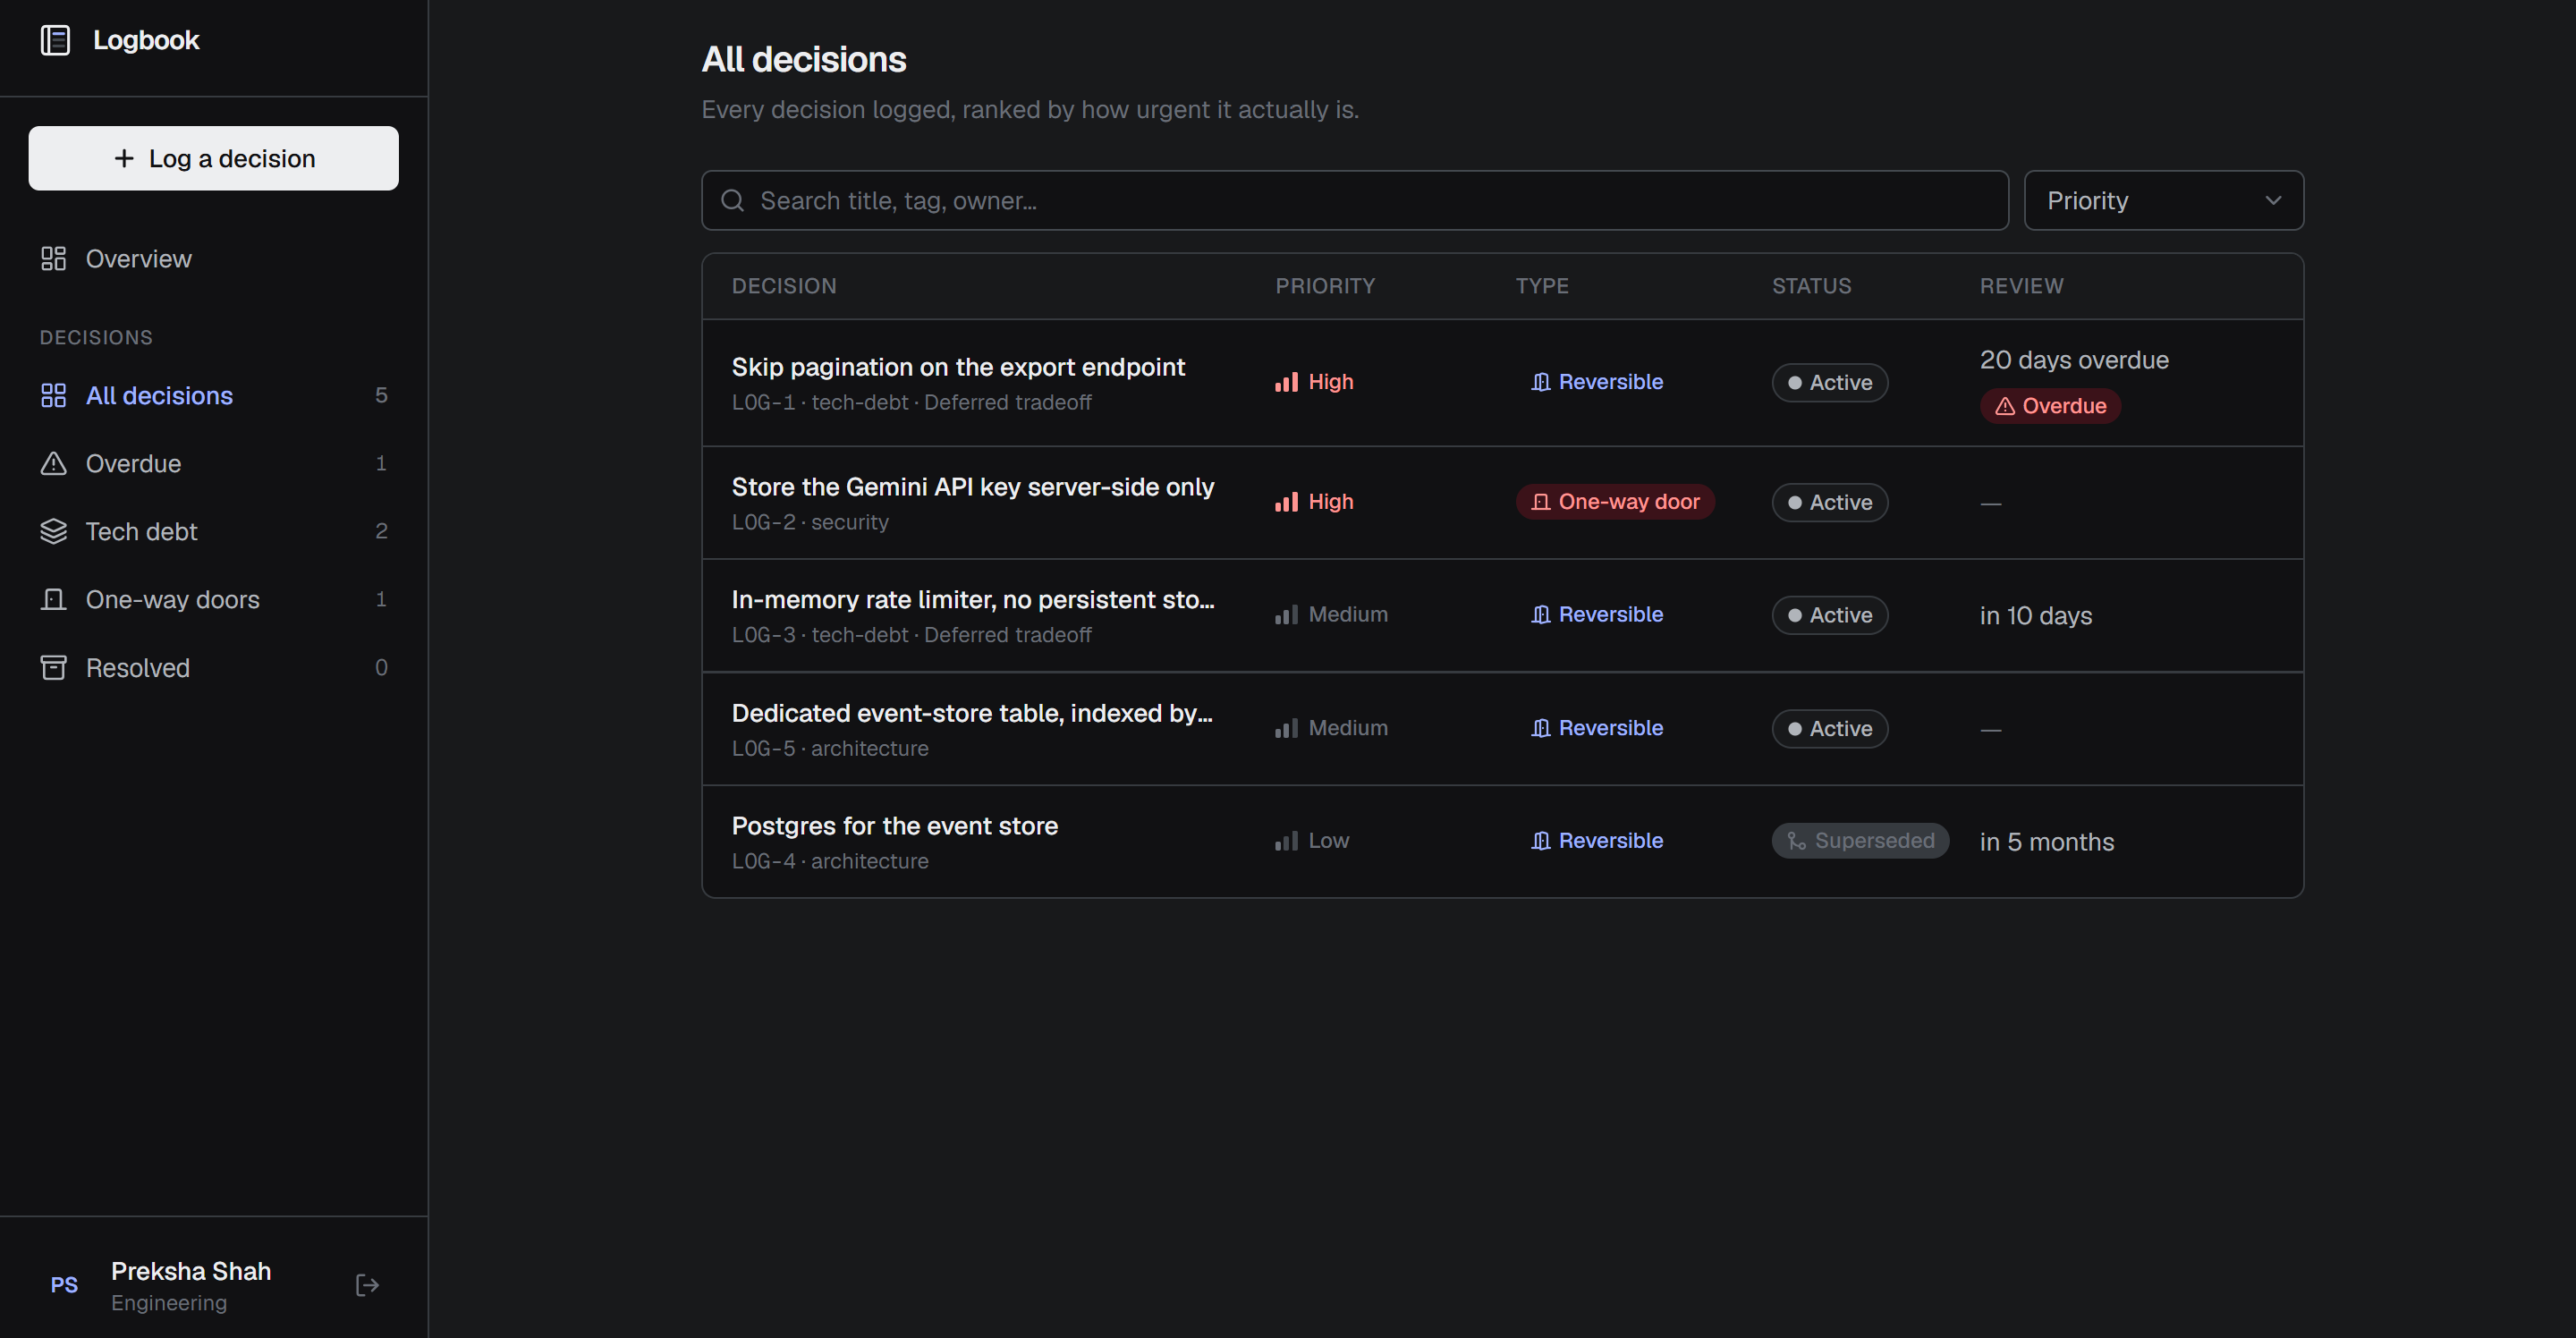Filter by Tech debt decisions

click(214, 532)
